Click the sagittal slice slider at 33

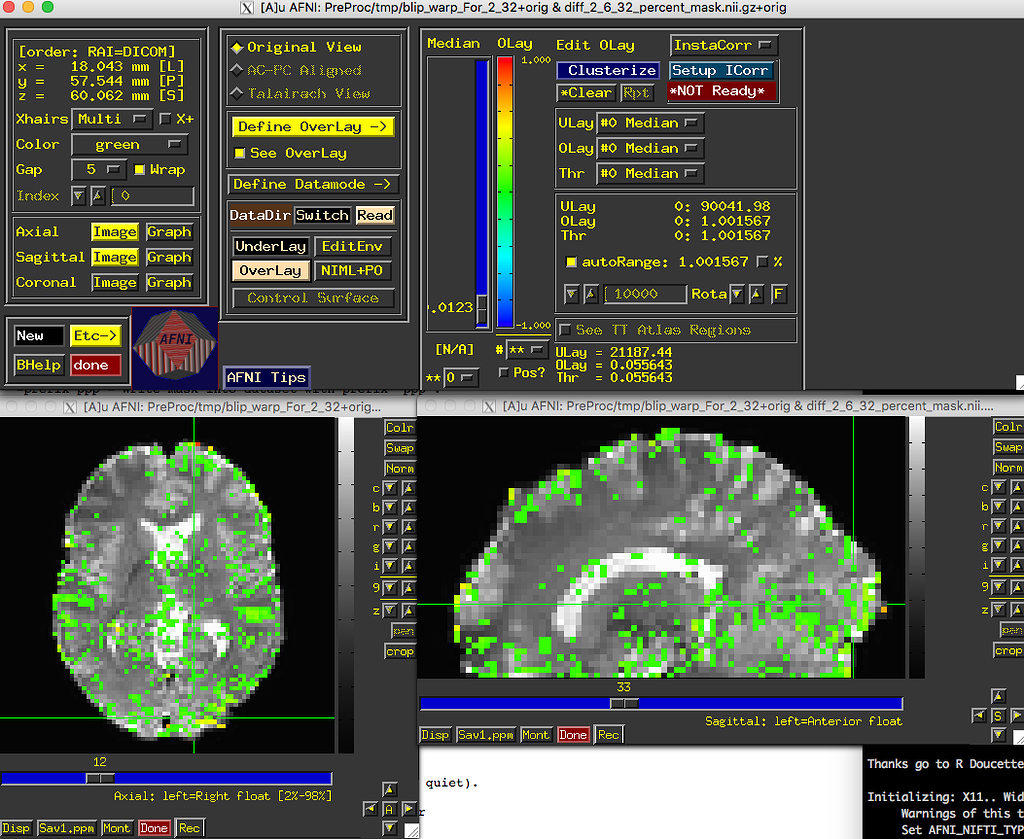[624, 703]
